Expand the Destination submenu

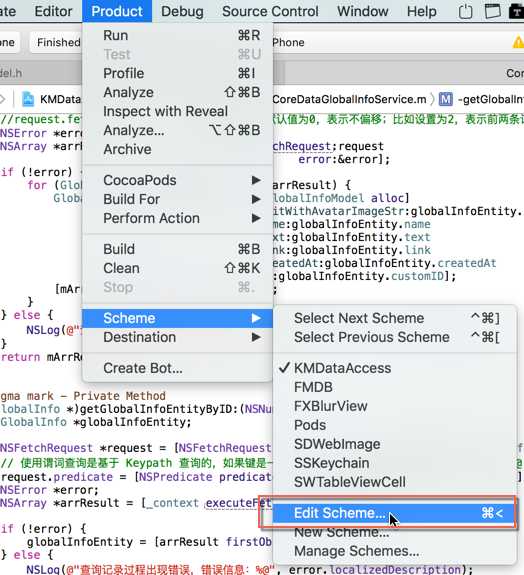click(x=177, y=337)
